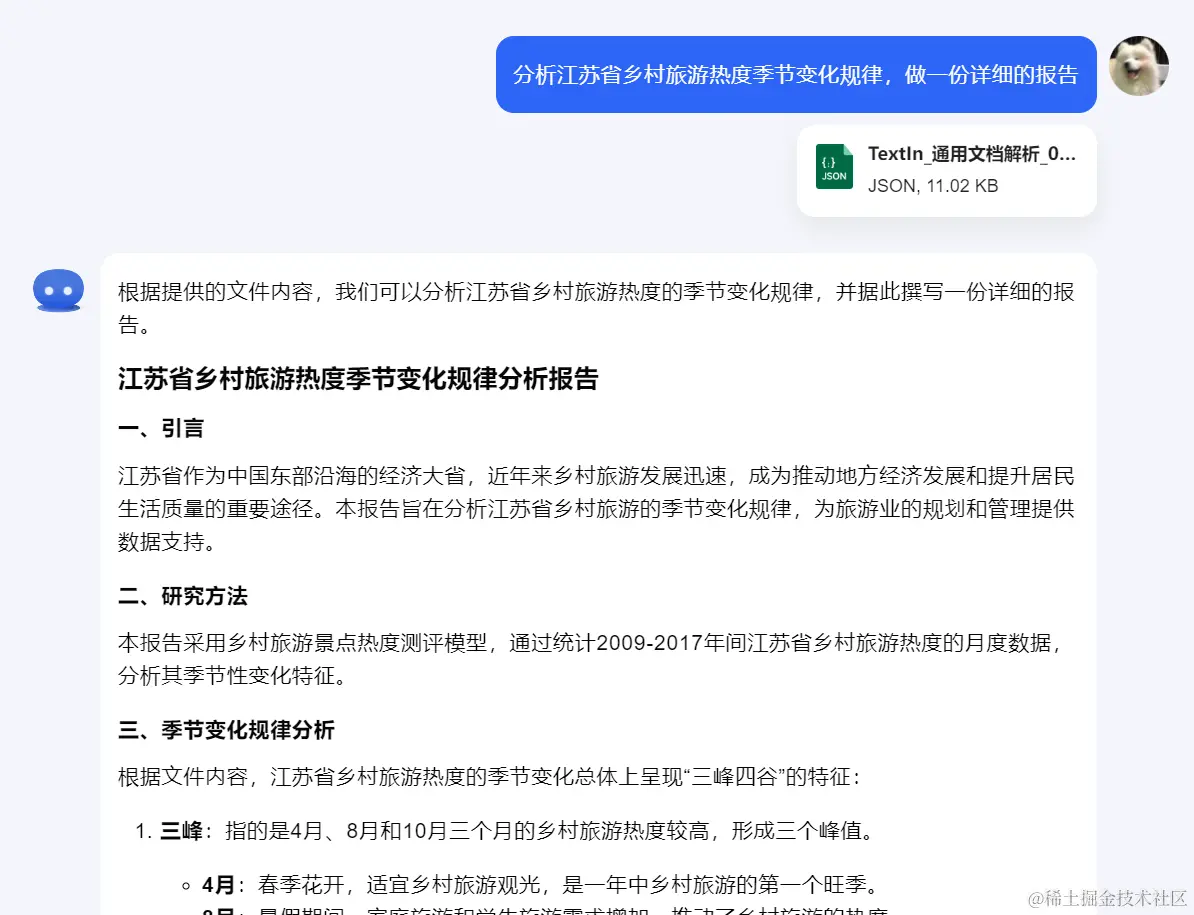This screenshot has width=1194, height=915.
Task: Click the user's dog profile avatar
Action: coord(1138,67)
